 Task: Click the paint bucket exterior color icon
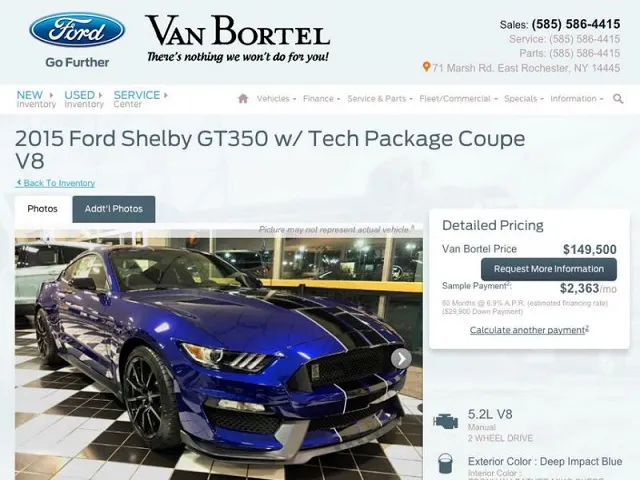pyautogui.click(x=445, y=464)
